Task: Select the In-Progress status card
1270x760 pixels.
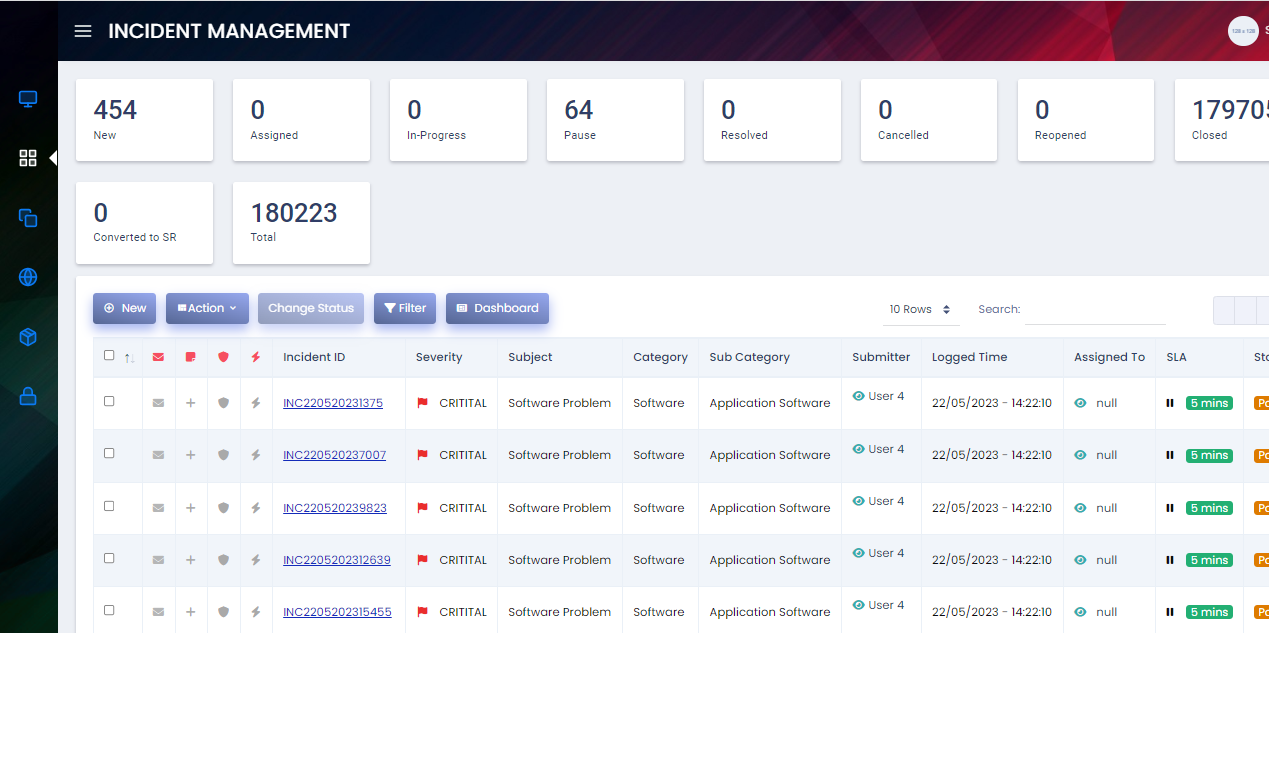Action: tap(458, 120)
